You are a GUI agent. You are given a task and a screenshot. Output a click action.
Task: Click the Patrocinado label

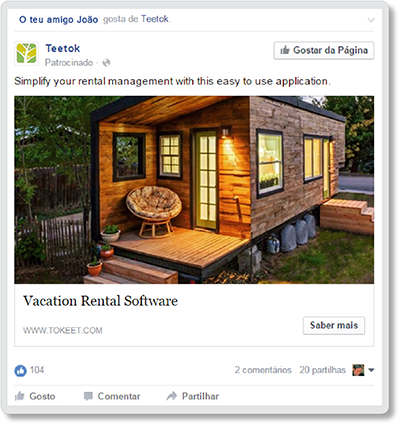tap(69, 63)
